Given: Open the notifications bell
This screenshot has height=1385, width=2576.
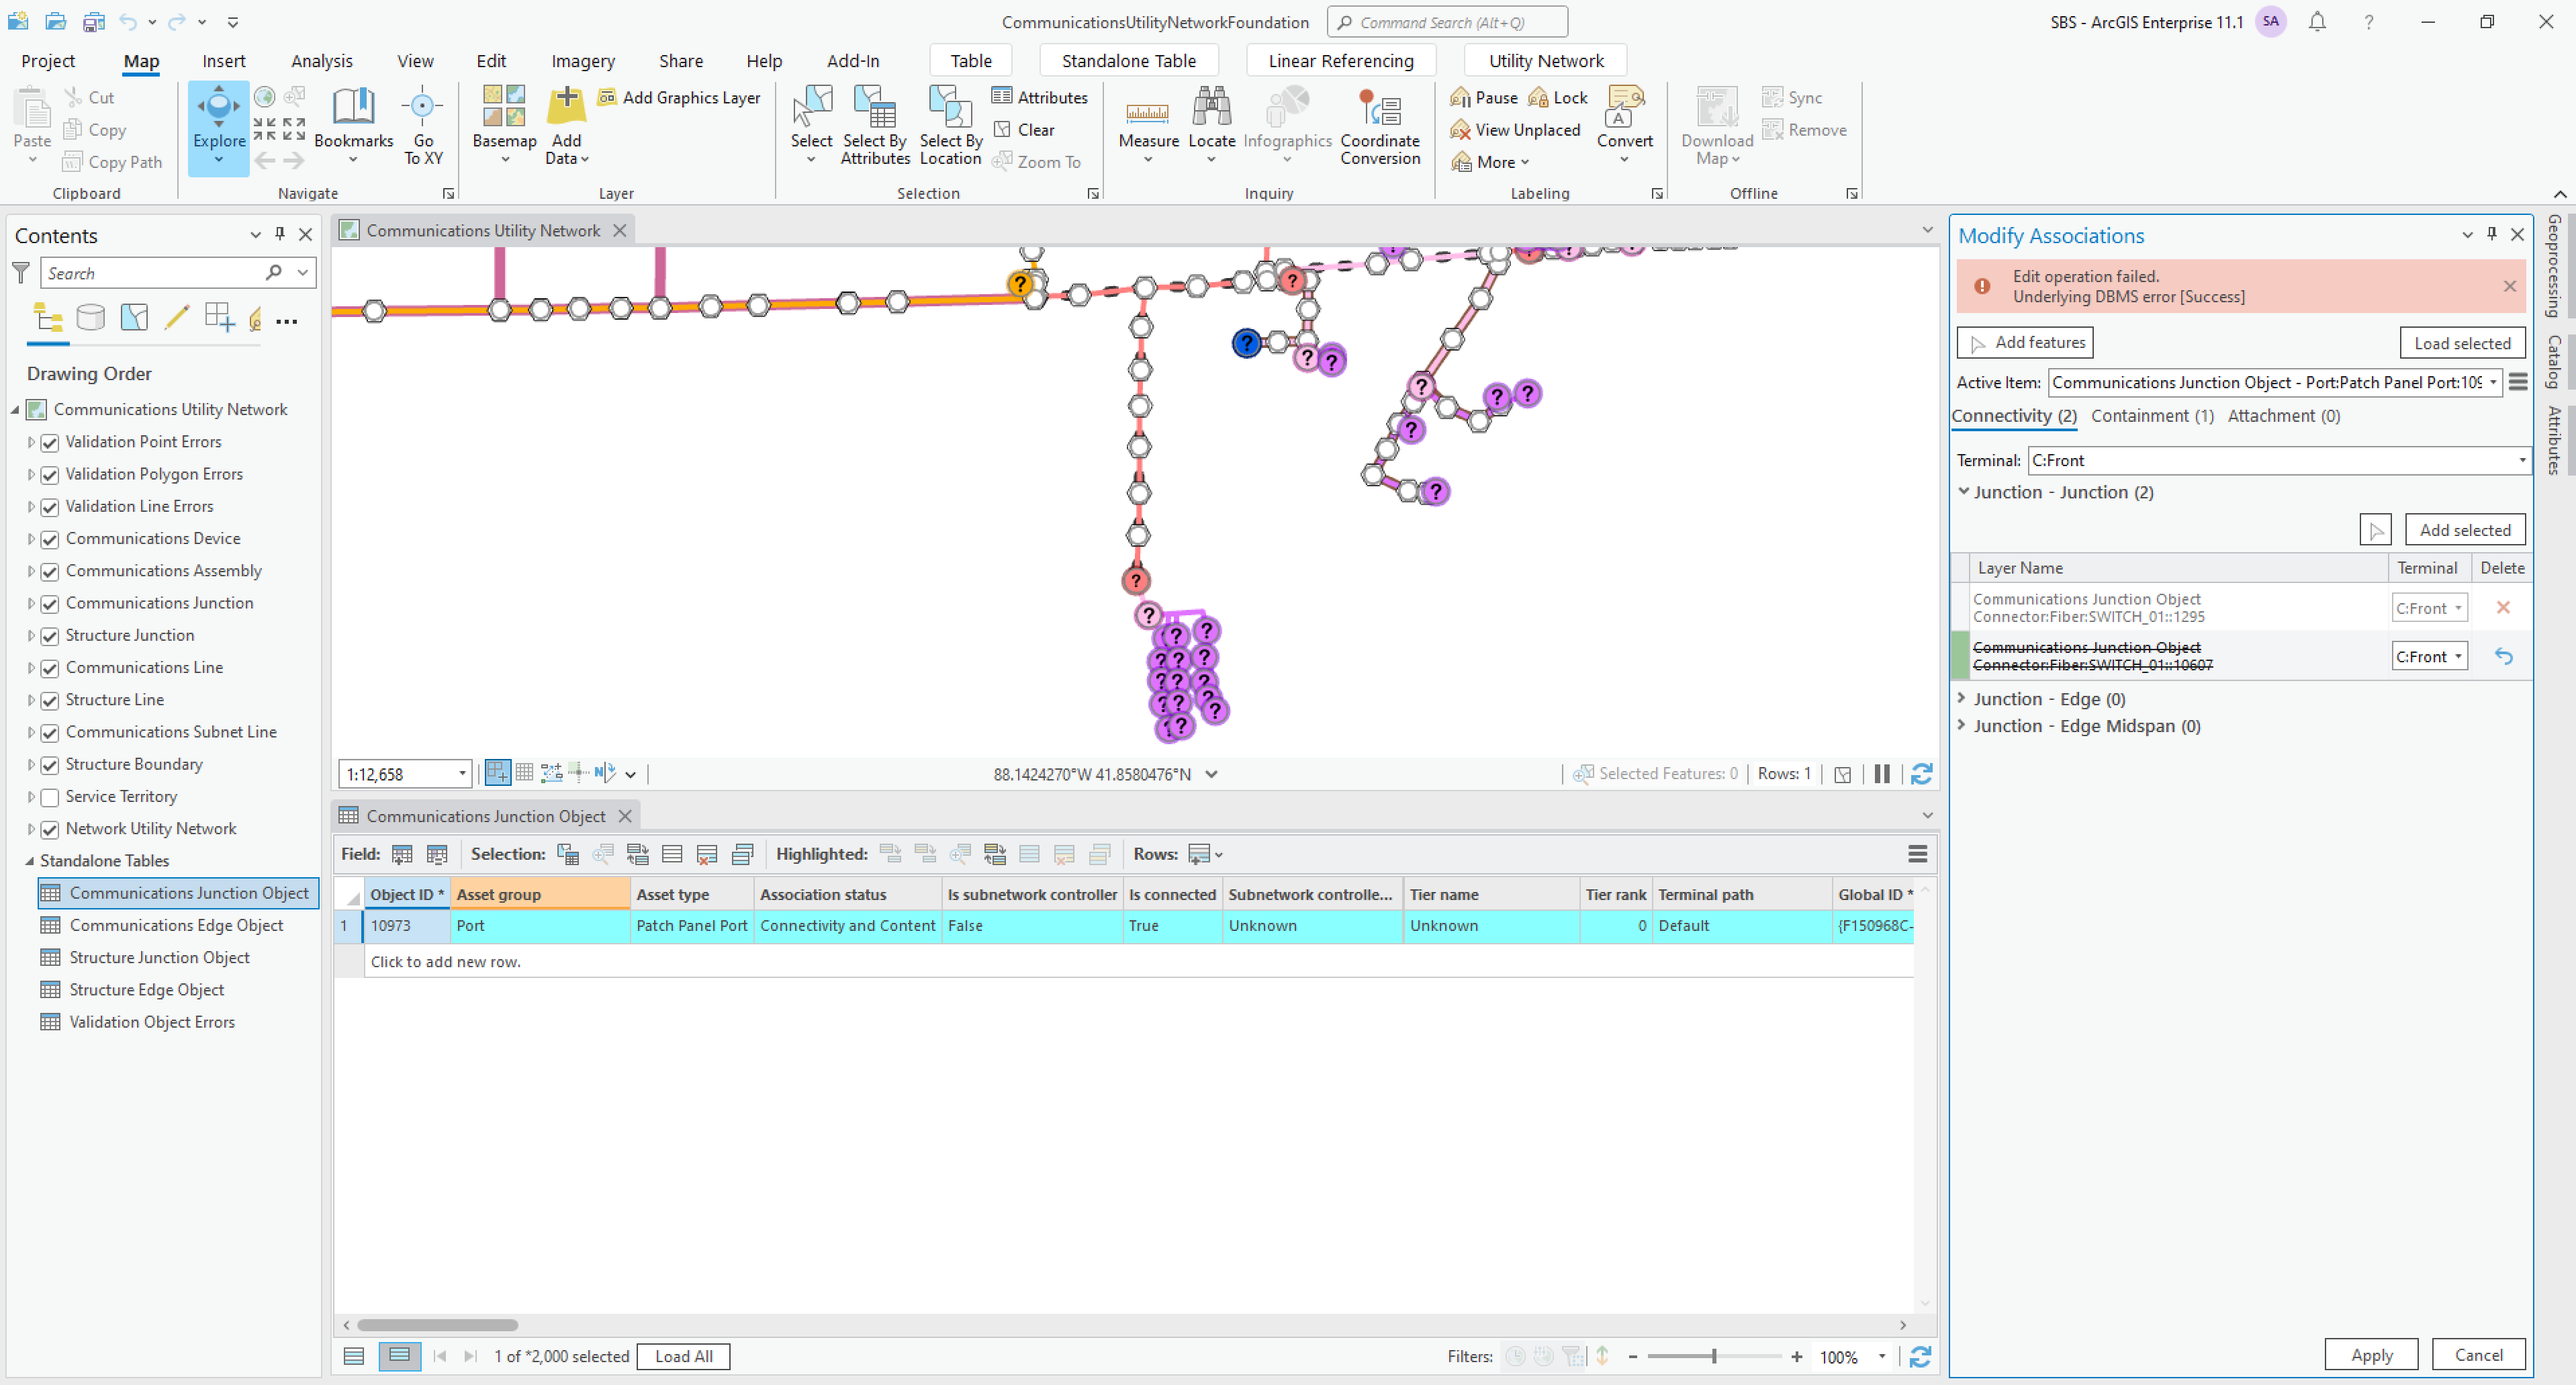Looking at the screenshot, I should coord(2317,22).
